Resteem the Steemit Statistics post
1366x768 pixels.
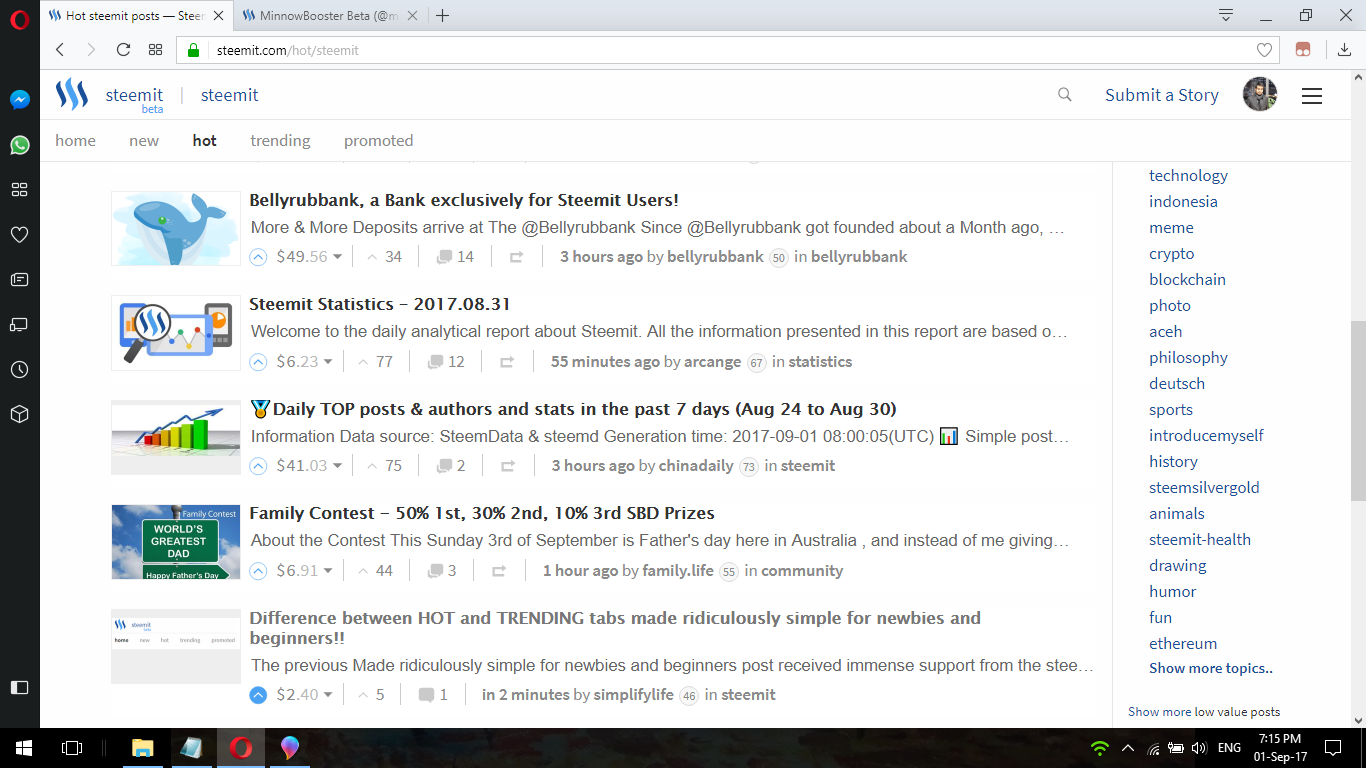[507, 362]
